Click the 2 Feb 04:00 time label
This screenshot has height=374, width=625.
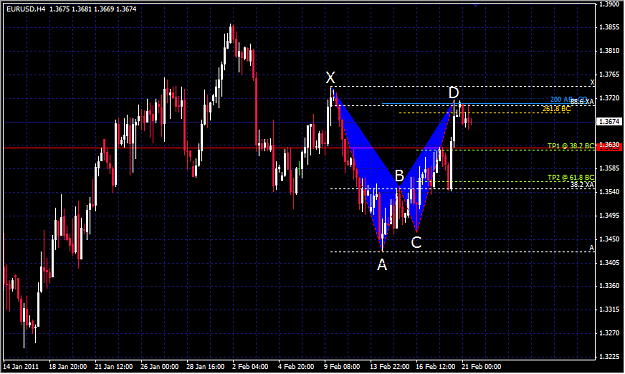(x=250, y=366)
